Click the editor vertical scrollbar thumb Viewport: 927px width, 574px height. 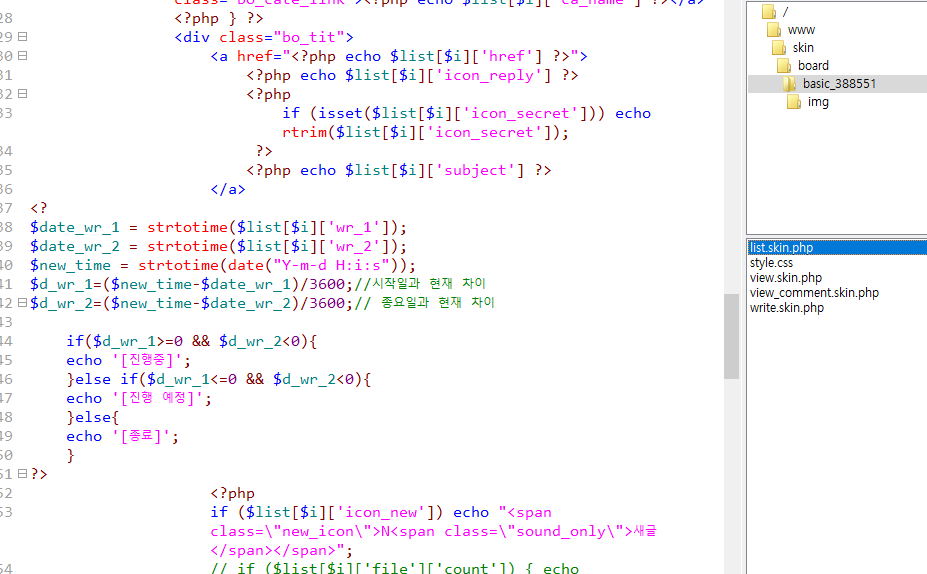(x=731, y=336)
